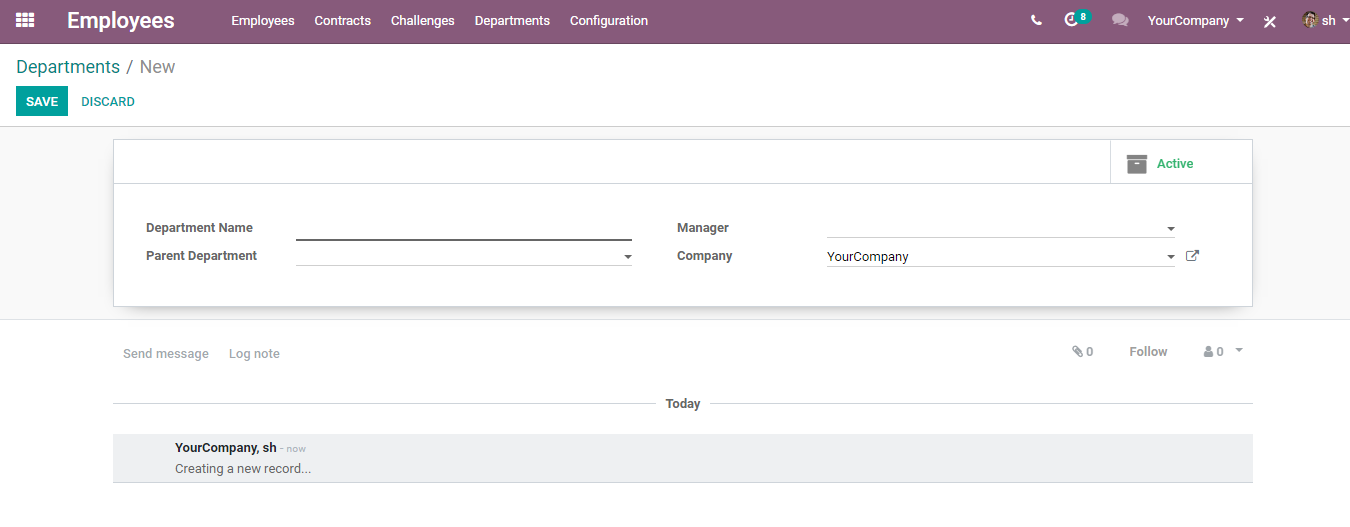Image resolution: width=1350 pixels, height=527 pixels.
Task: Open the YourCompany switcher in the navbar
Action: (x=1196, y=20)
